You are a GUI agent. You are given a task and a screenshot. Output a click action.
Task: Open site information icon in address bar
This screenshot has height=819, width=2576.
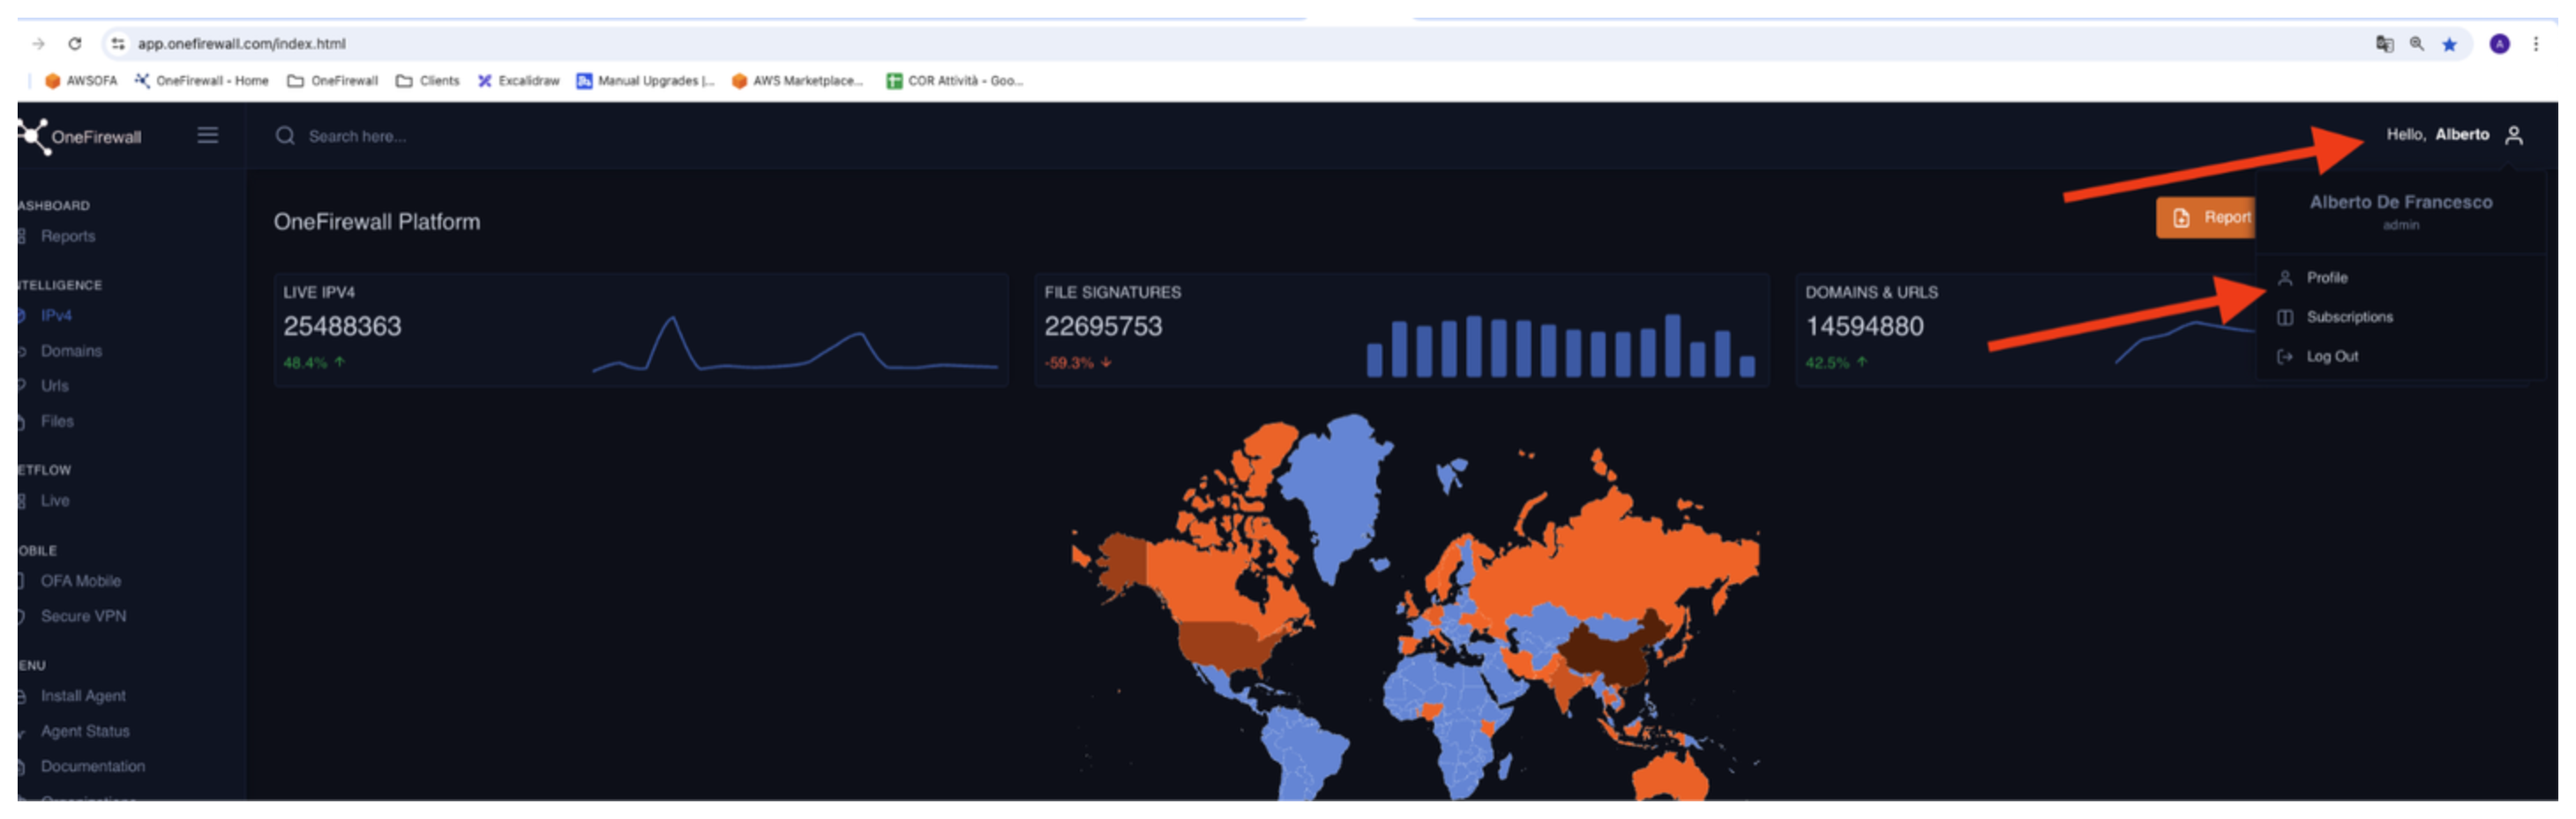pos(118,44)
